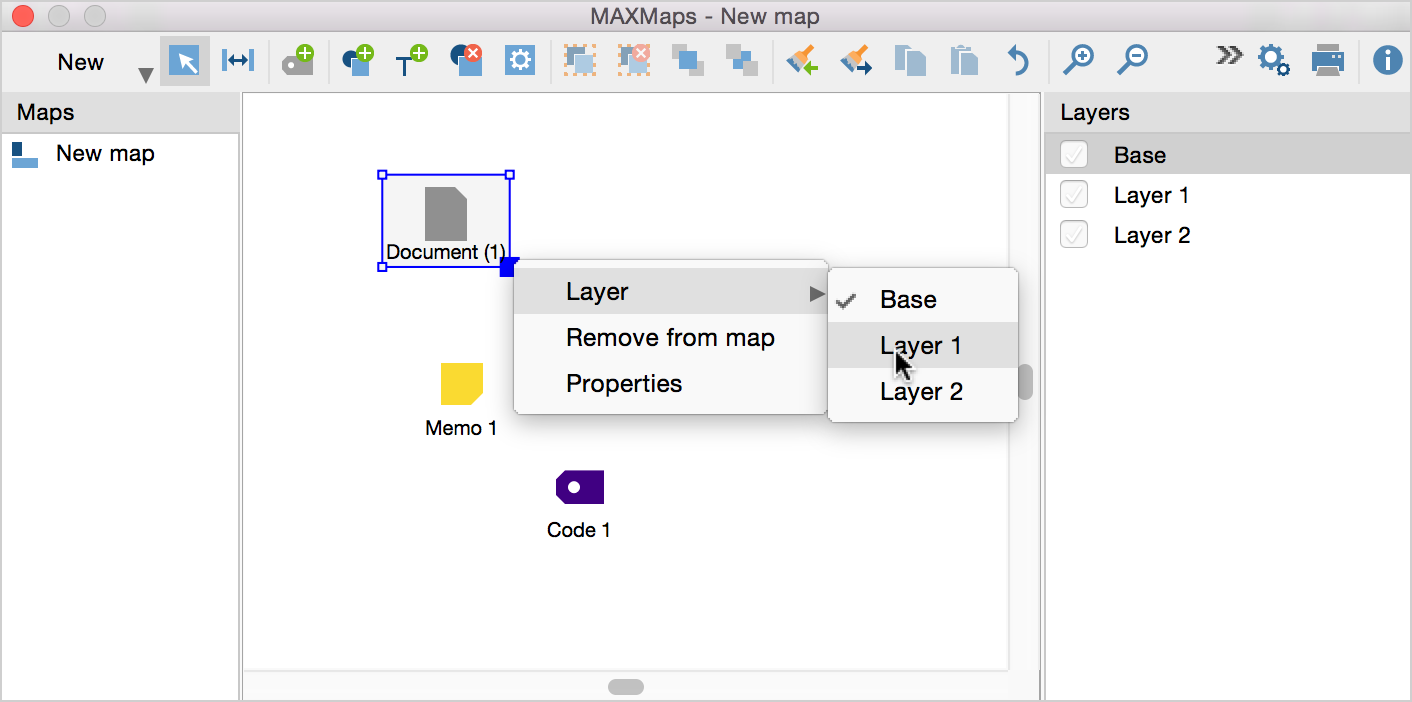Click the insert new free object icon
Viewport: 1412px width, 702px height.
click(x=357, y=61)
